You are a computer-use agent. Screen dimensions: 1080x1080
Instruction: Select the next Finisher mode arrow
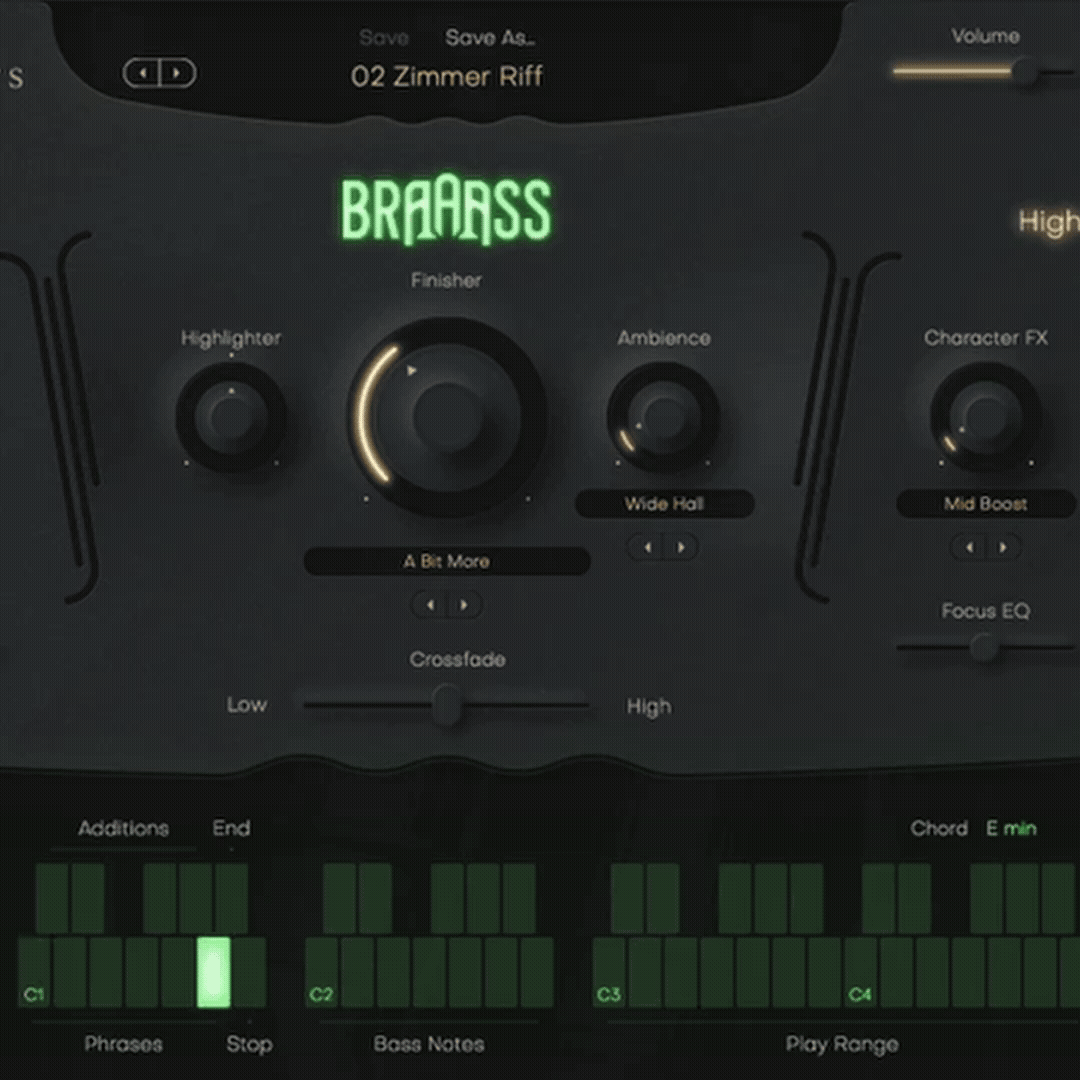pos(464,605)
